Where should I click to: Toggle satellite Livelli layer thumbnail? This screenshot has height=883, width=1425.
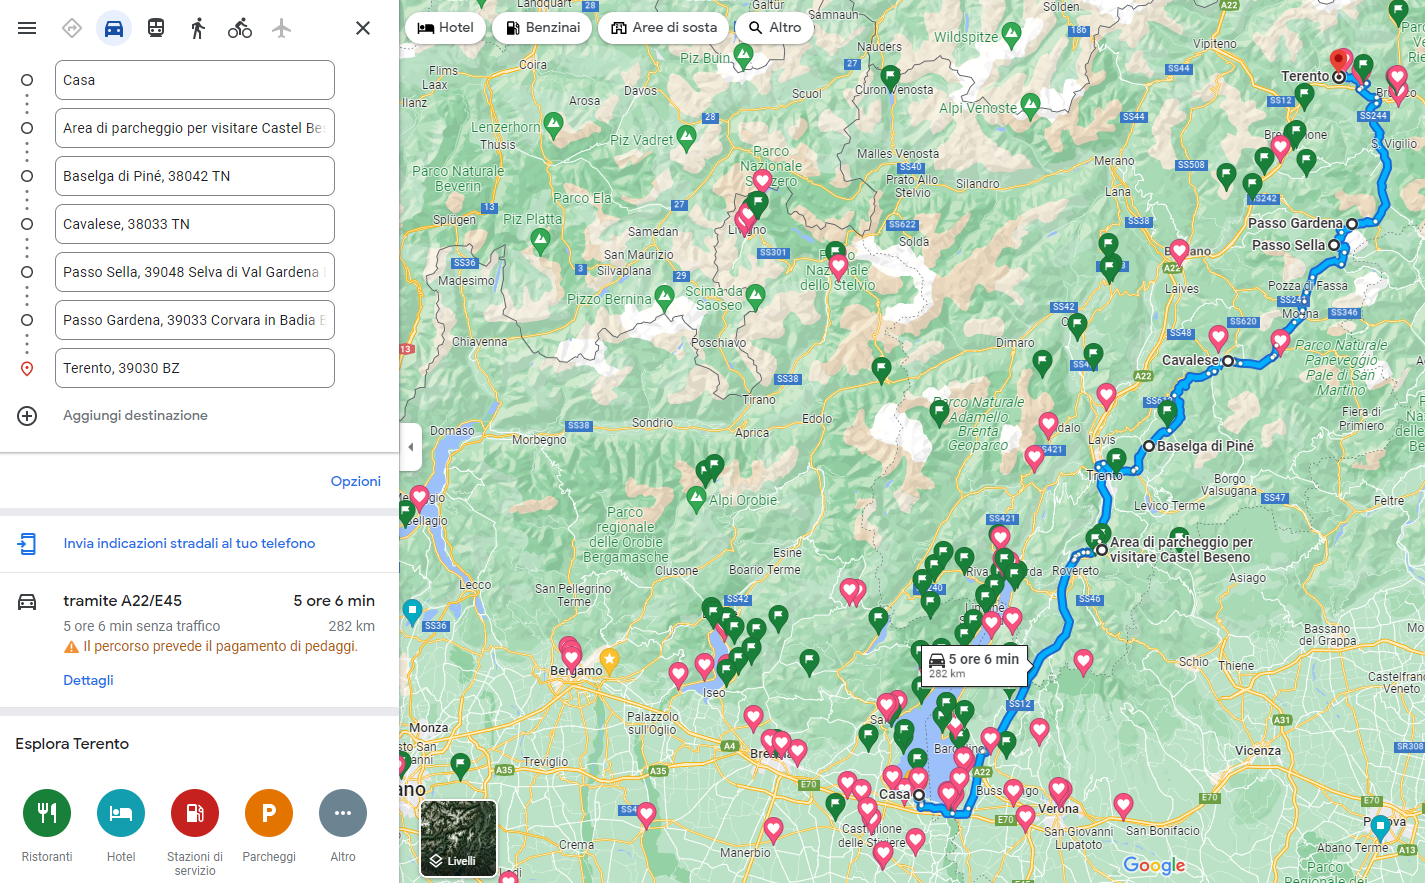point(458,838)
